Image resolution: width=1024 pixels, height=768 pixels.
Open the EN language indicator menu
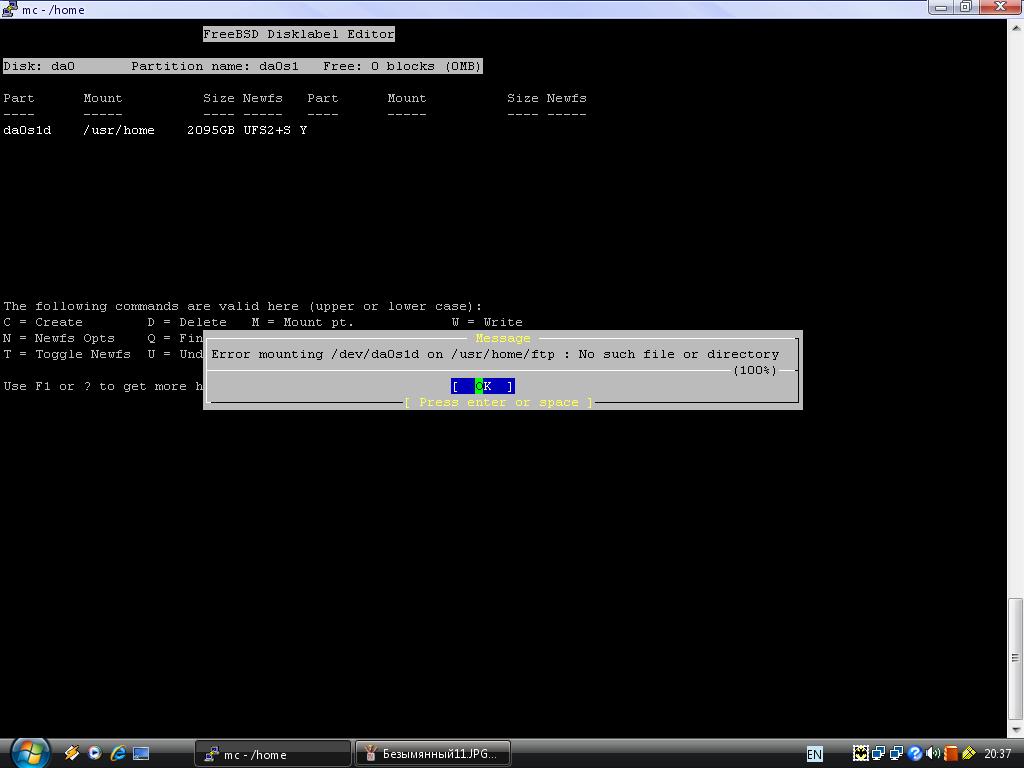pyautogui.click(x=814, y=754)
